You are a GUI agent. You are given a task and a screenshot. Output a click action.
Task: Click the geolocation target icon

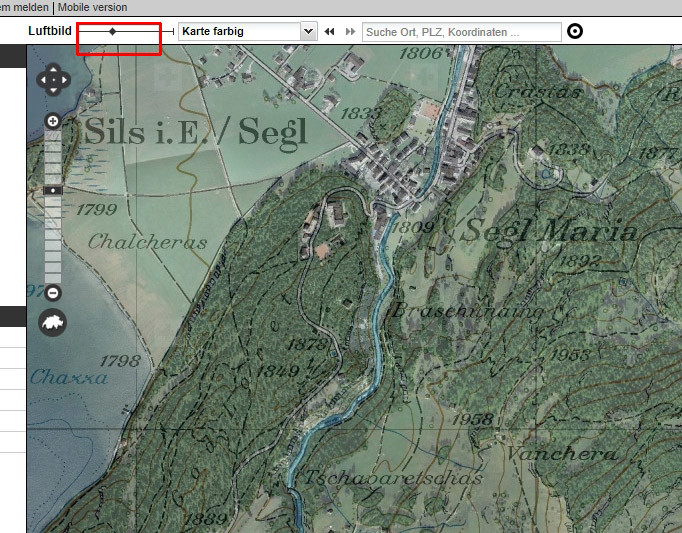click(x=575, y=32)
